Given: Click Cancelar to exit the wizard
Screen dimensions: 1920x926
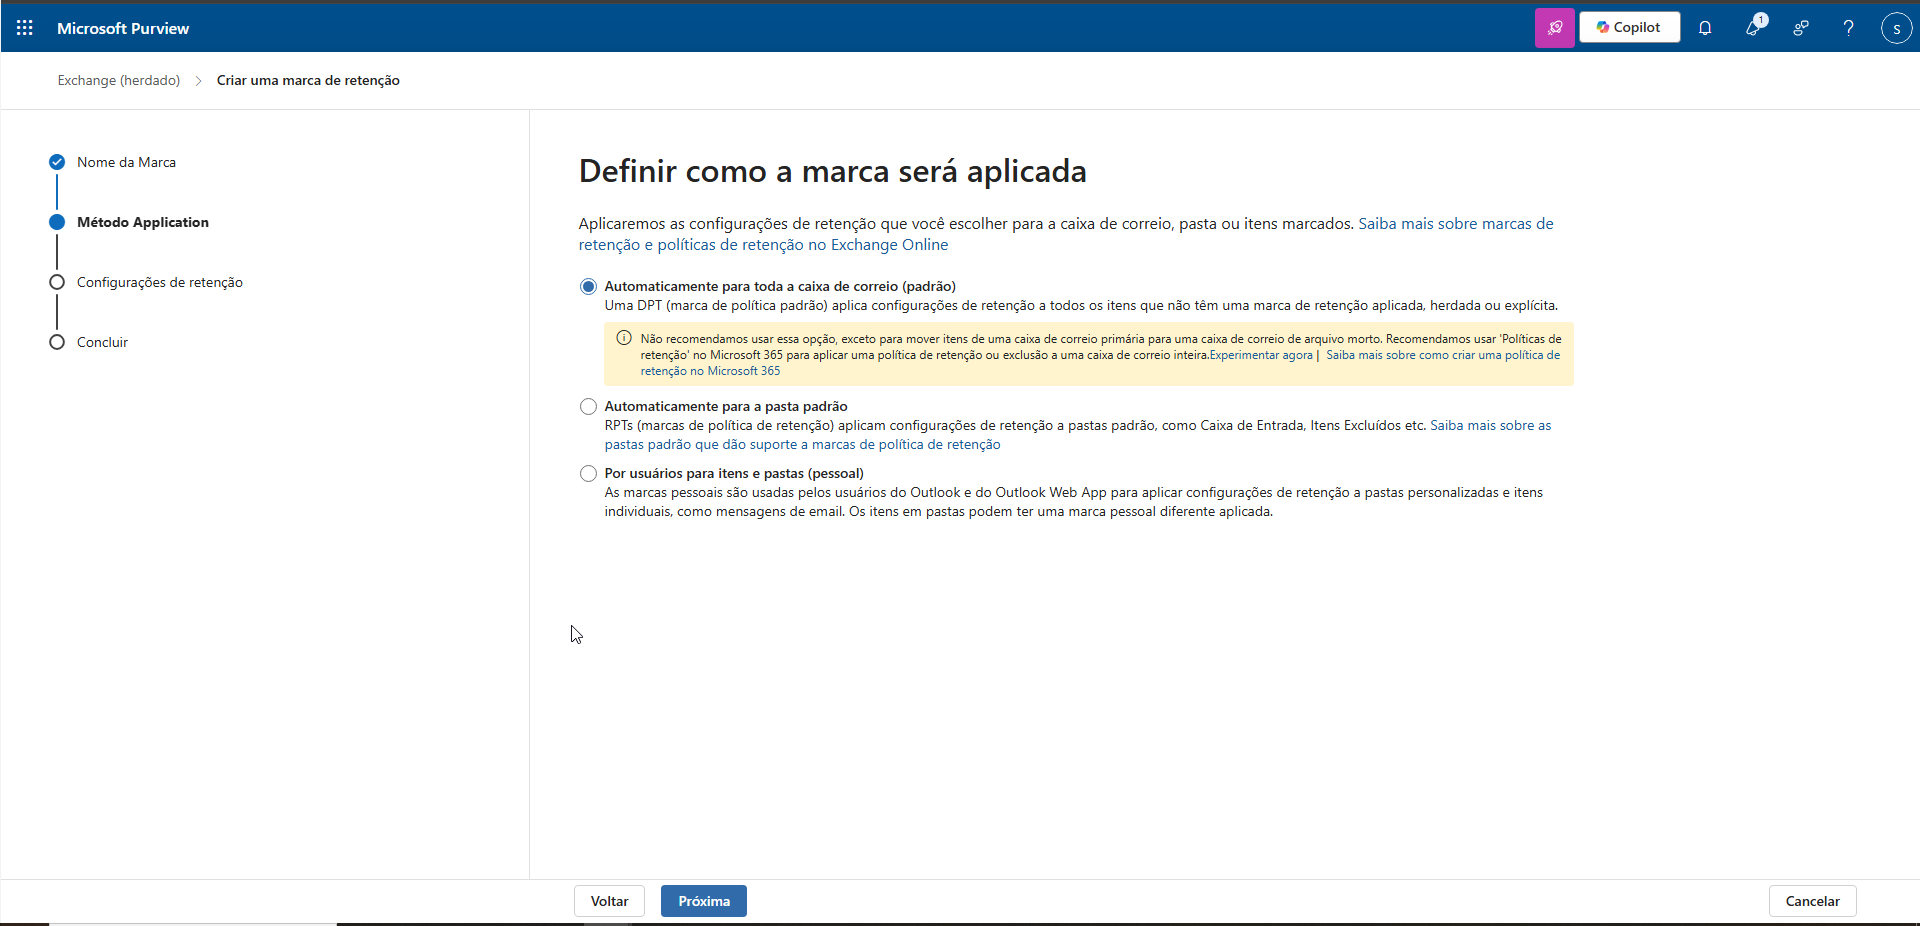Looking at the screenshot, I should pyautogui.click(x=1812, y=901).
